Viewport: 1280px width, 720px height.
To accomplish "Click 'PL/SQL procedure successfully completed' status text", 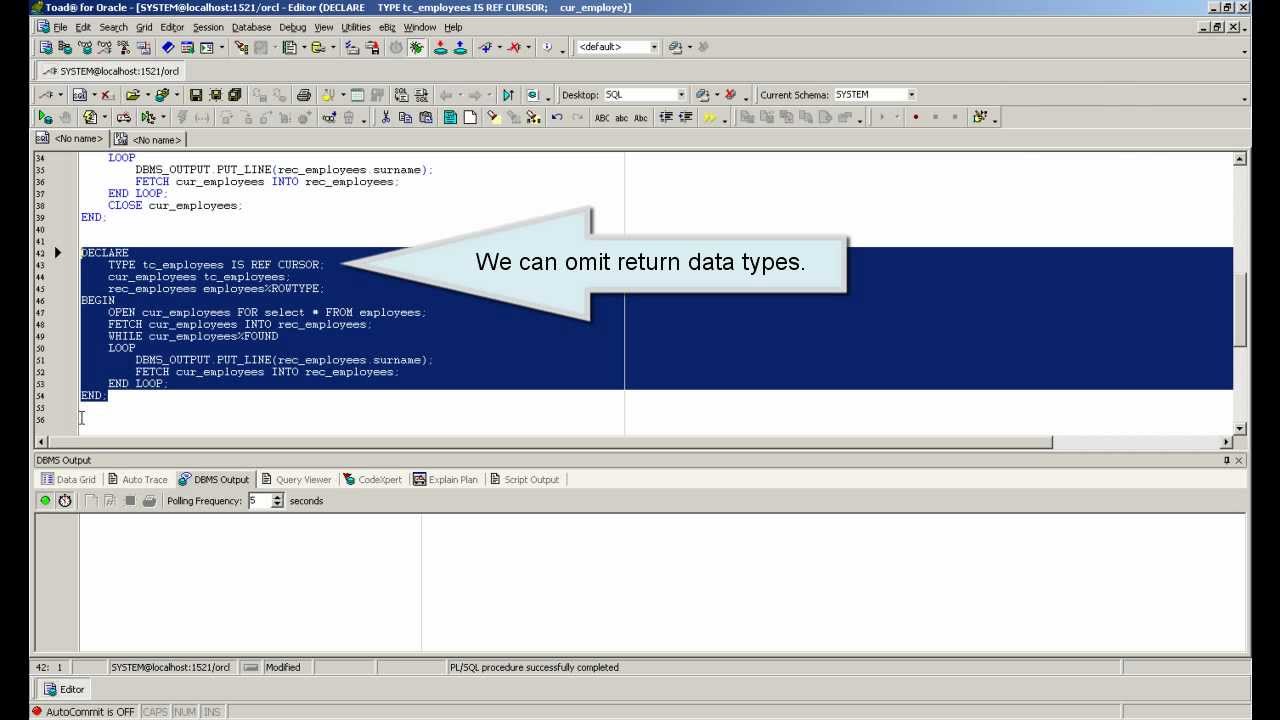I will 534,667.
